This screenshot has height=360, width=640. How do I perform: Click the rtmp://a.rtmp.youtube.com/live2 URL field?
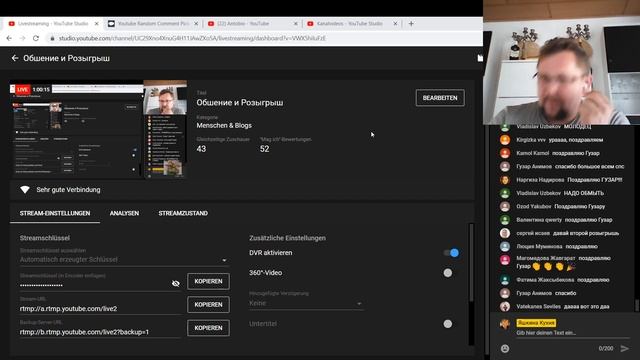100,309
